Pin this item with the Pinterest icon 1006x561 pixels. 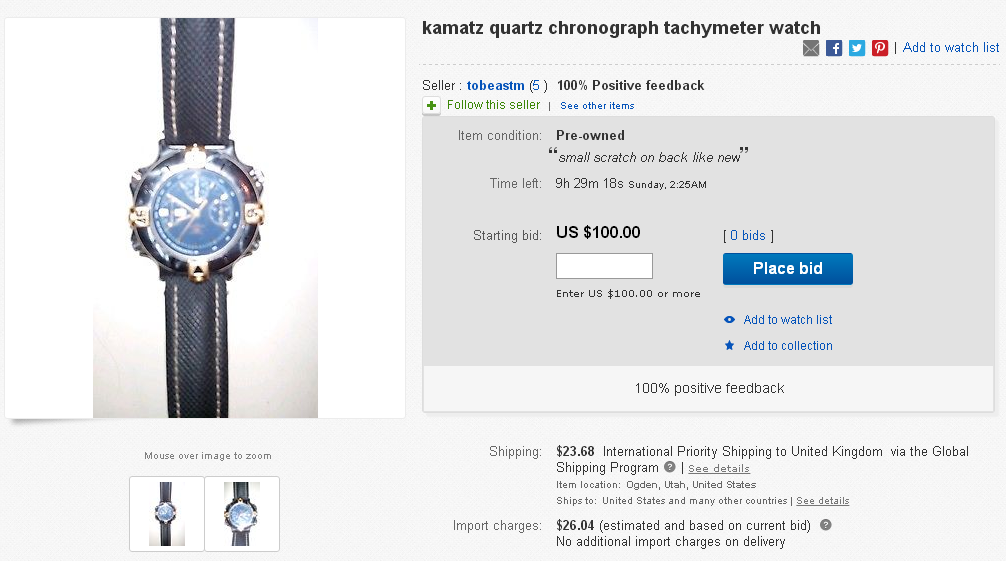tap(880, 48)
